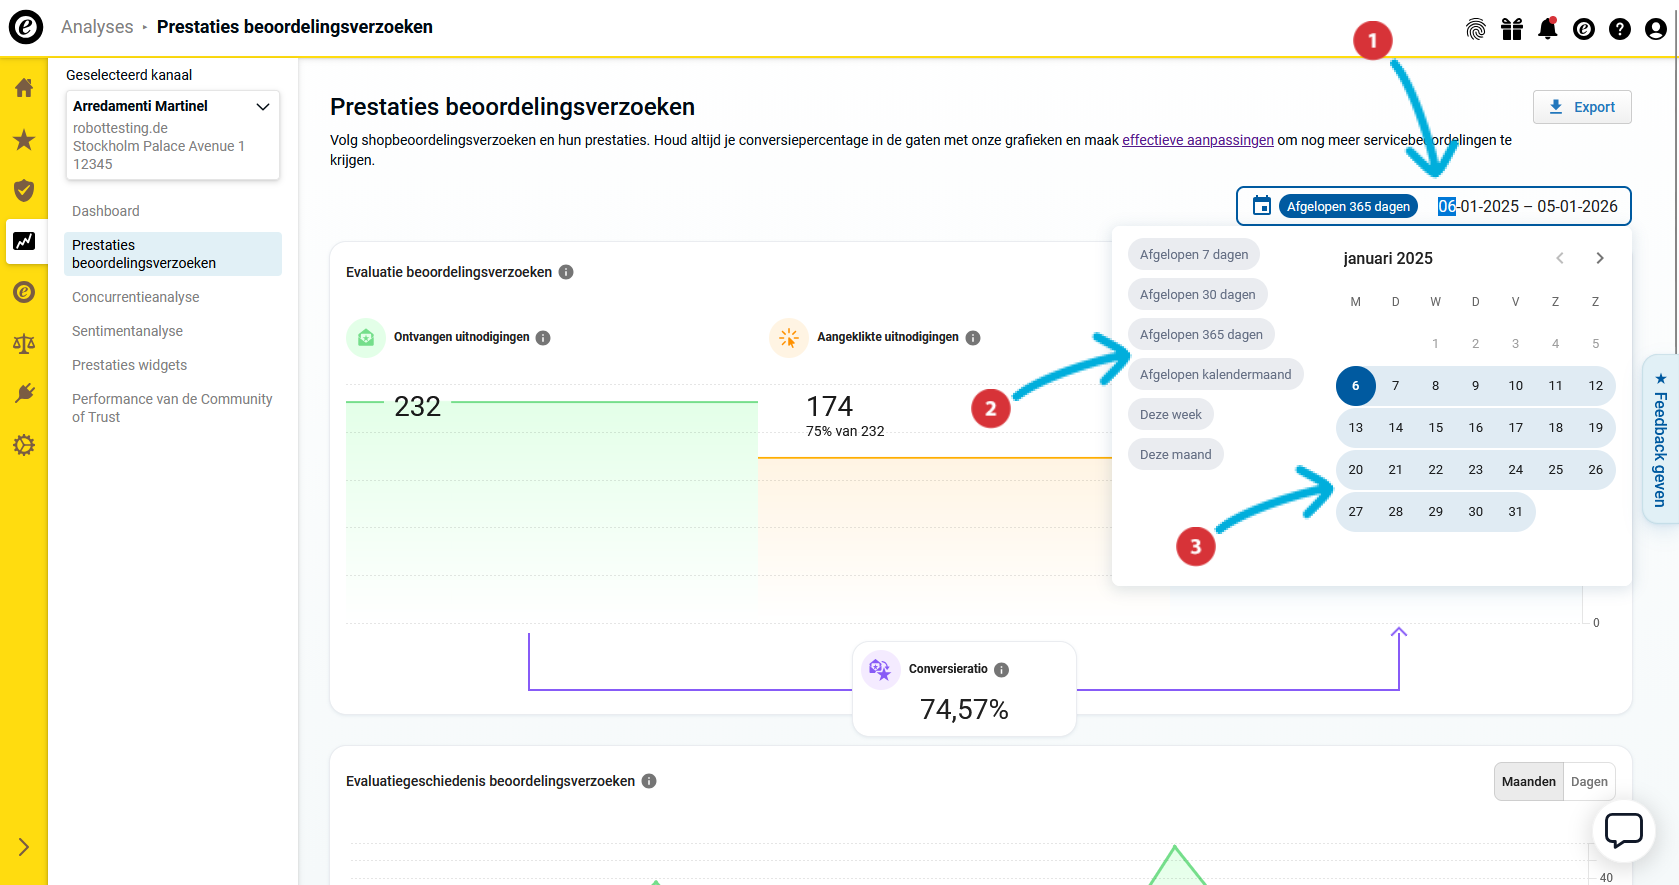The width and height of the screenshot is (1679, 885).
Task: Select the balance scales sidebar icon
Action: [24, 344]
